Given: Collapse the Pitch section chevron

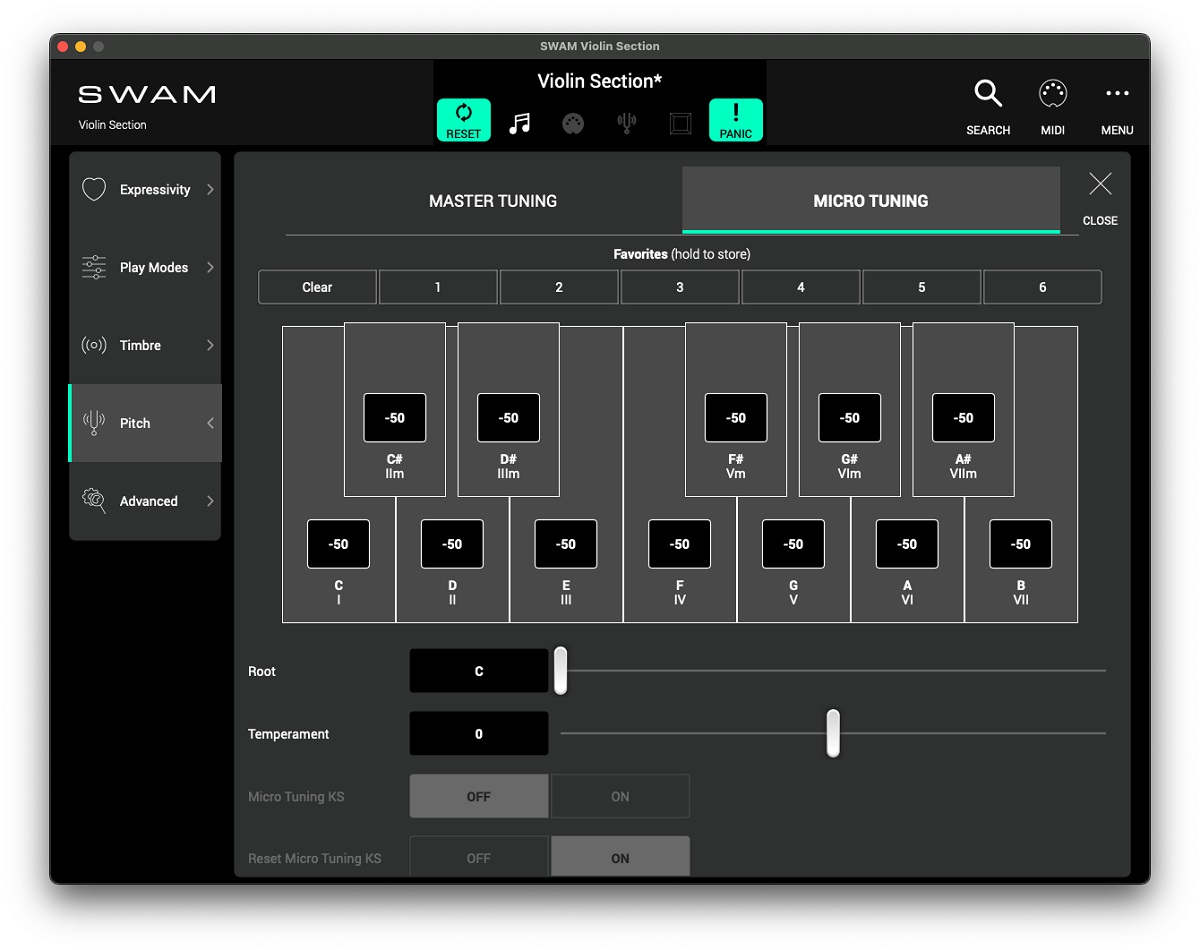Looking at the screenshot, I should point(210,423).
